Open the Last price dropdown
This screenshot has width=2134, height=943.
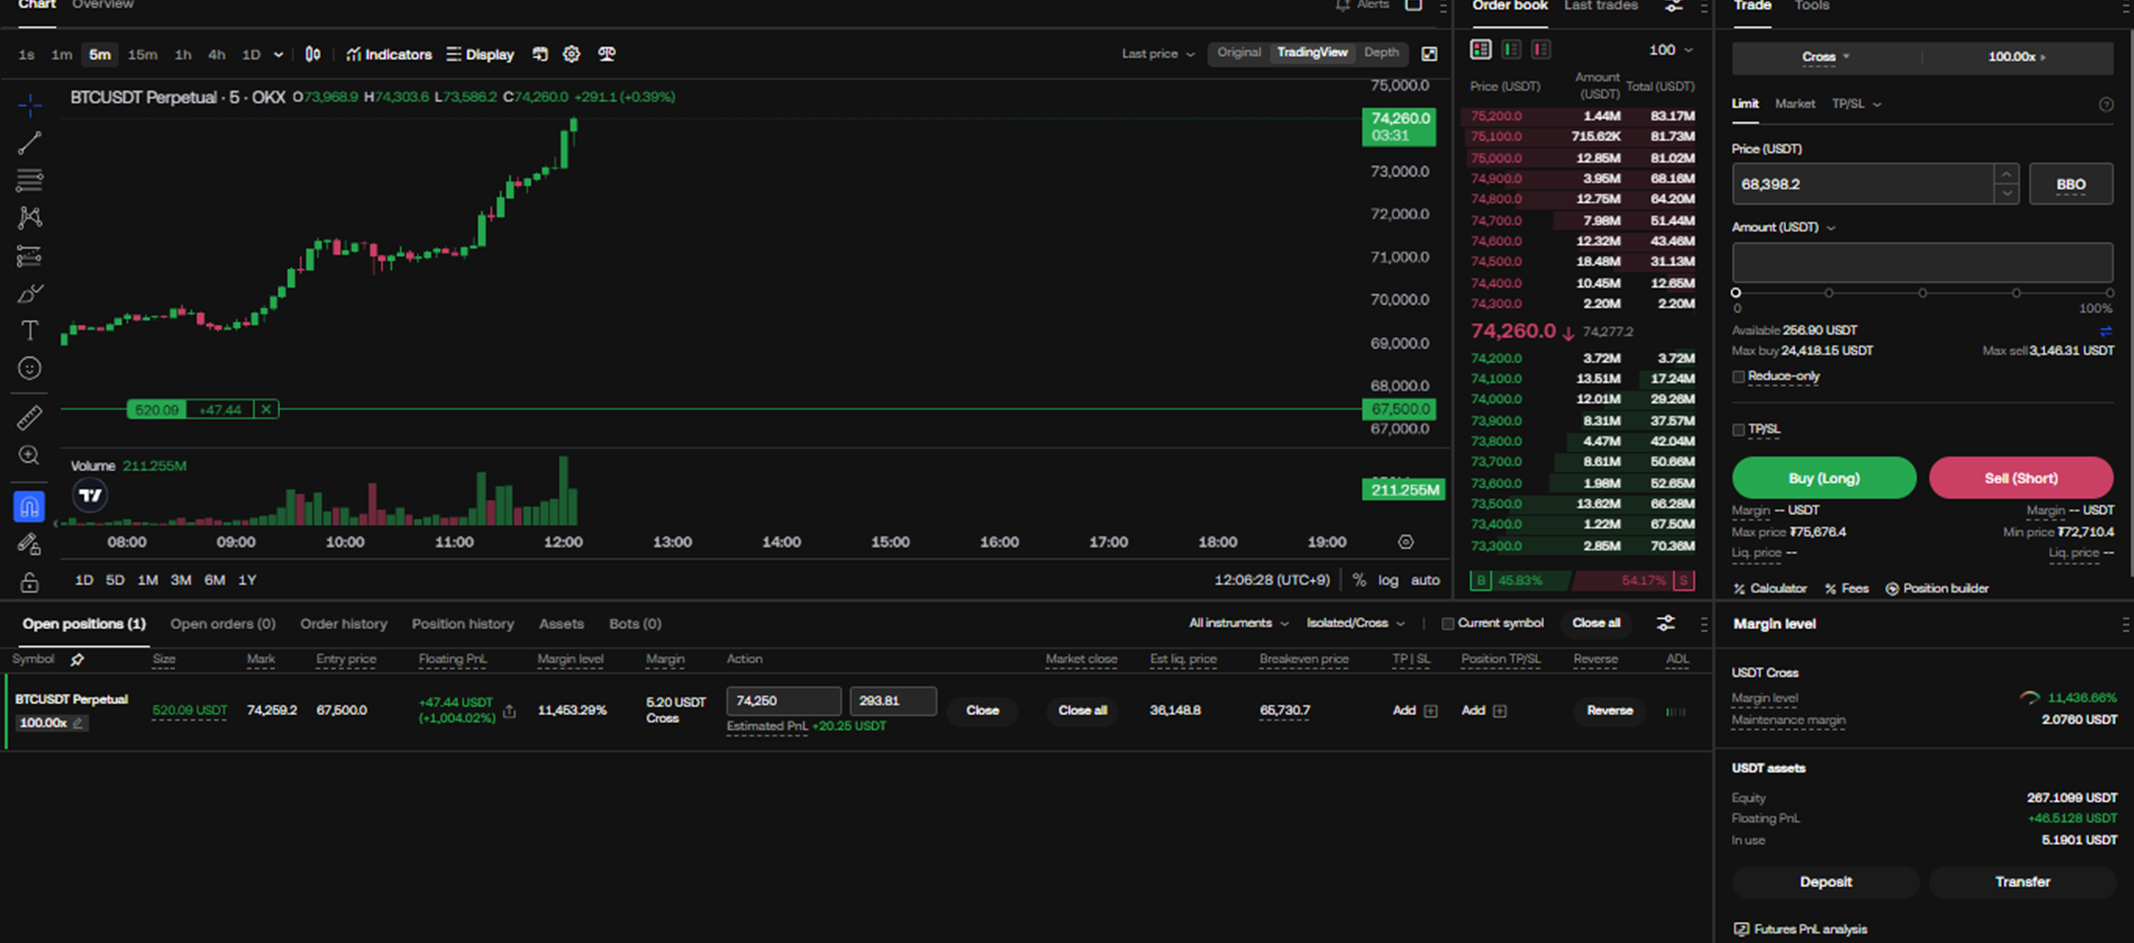1158,54
